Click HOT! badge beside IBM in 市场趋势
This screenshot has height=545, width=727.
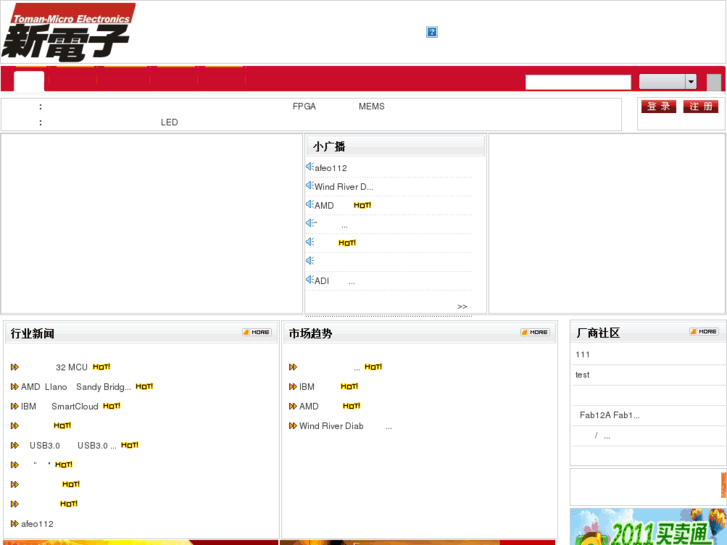pos(349,386)
